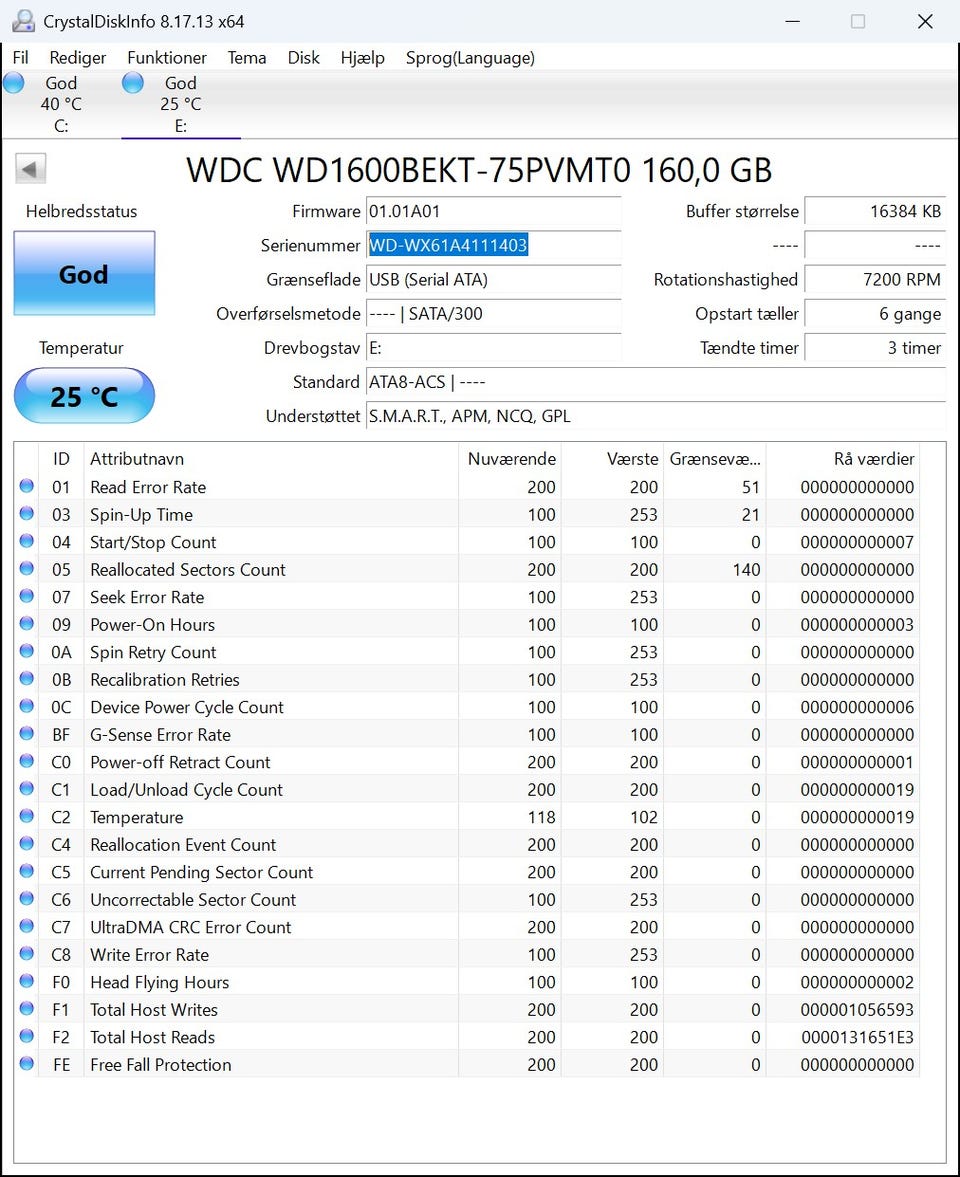Viewport: 960px width, 1177px height.
Task: Click the Grænsevæ... threshold column header
Action: point(715,459)
